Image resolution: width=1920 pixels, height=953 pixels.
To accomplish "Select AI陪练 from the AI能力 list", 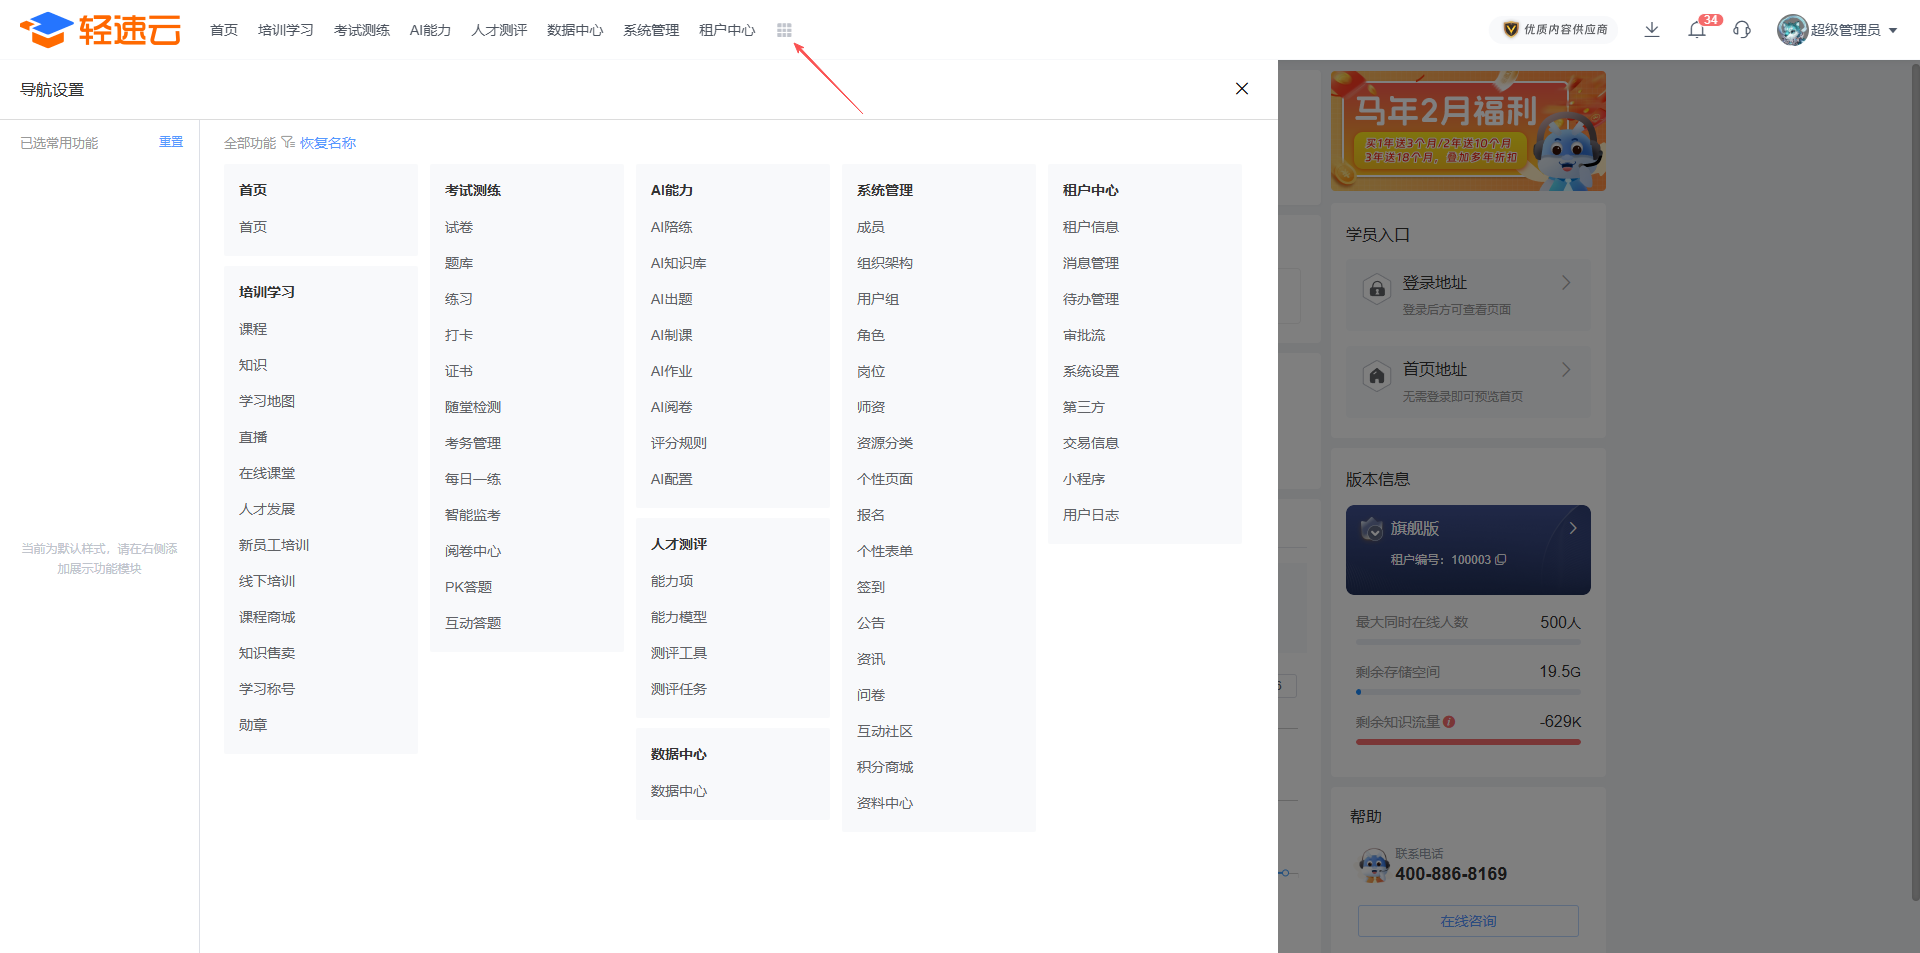I will click(671, 227).
